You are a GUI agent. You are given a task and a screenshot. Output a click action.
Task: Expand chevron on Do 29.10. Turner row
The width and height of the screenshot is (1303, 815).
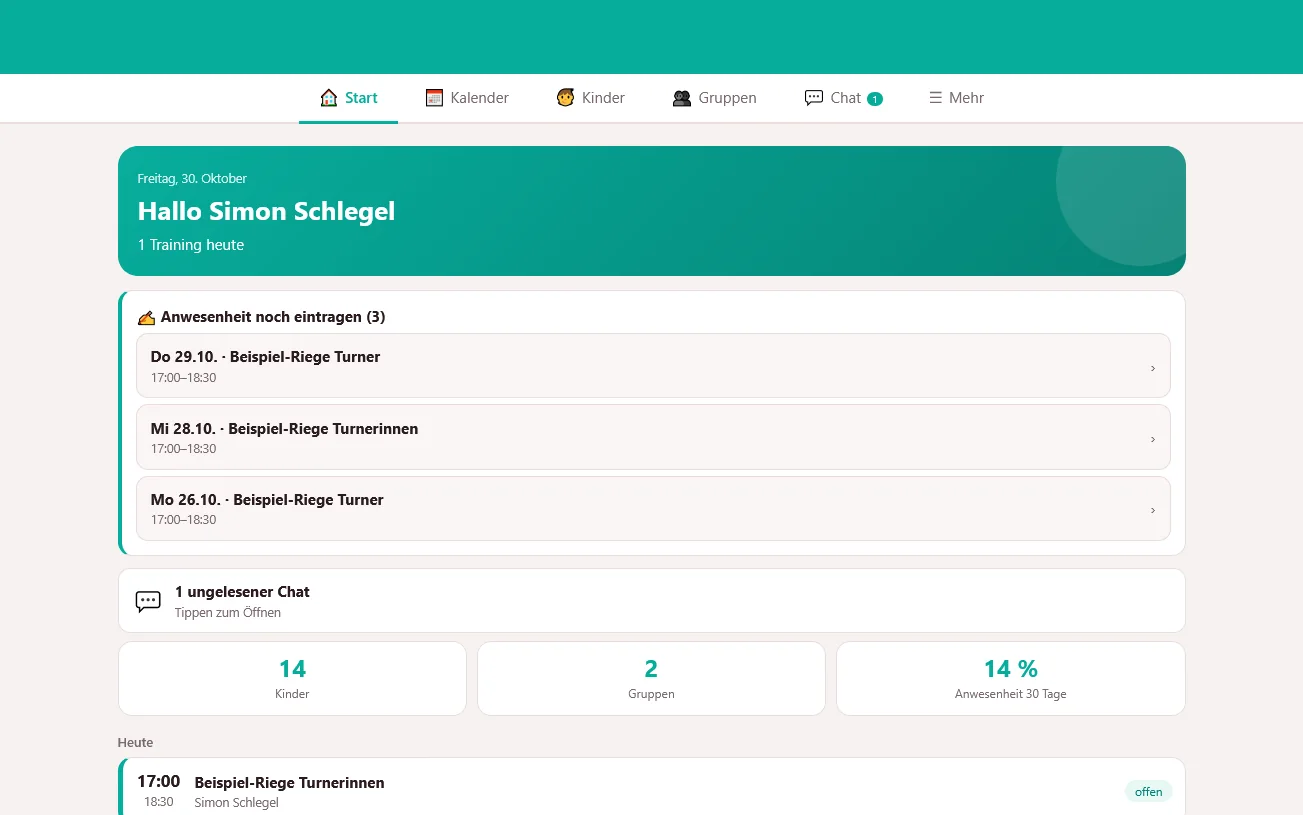coord(1152,368)
